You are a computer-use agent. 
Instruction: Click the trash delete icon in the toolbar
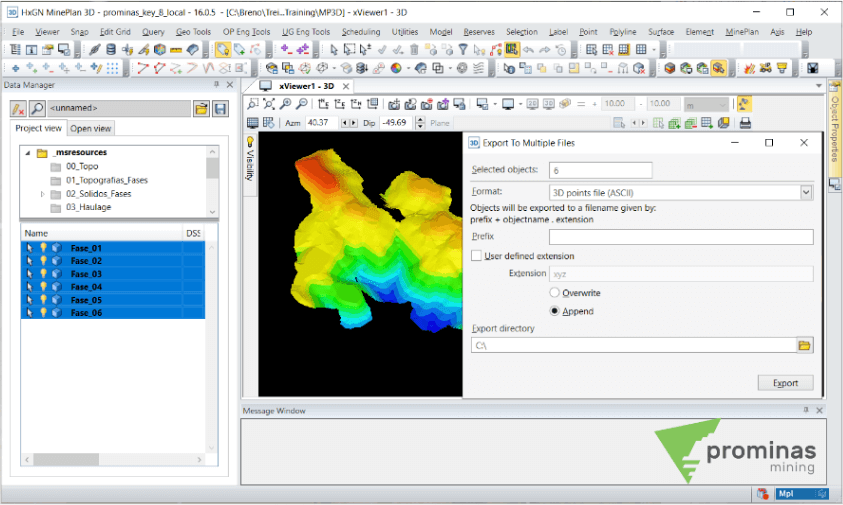click(x=414, y=50)
